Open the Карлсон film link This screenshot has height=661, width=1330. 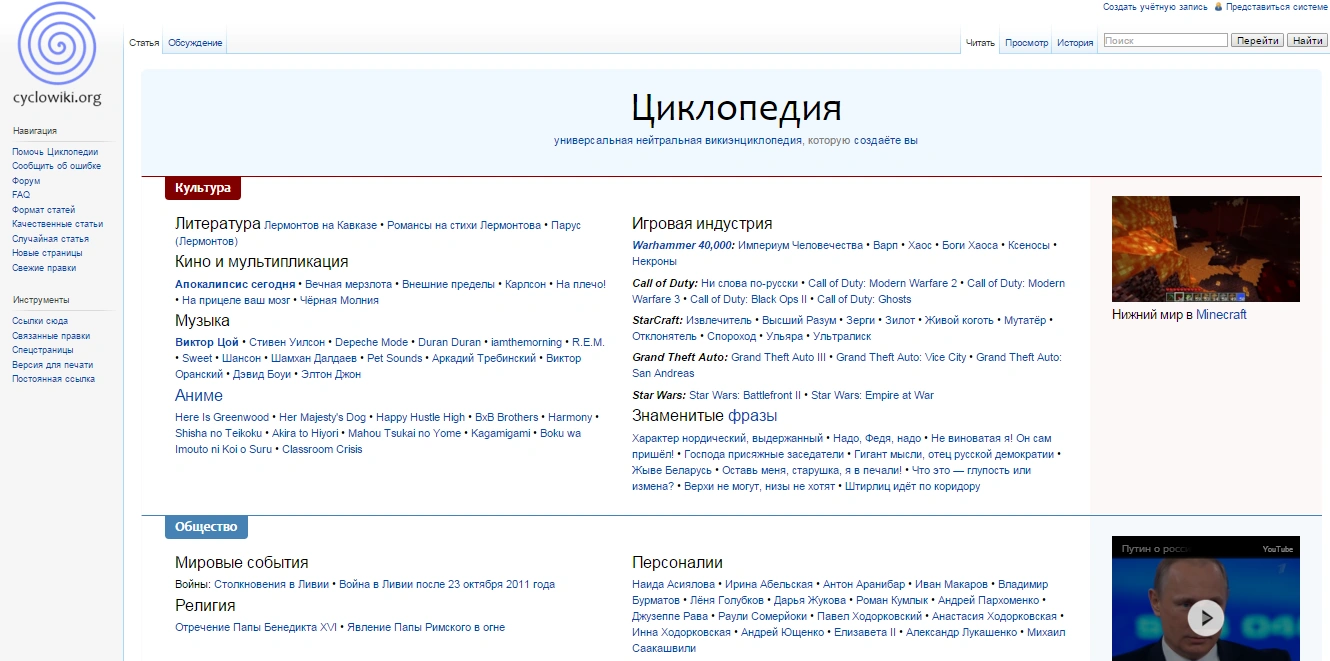pyautogui.click(x=526, y=285)
